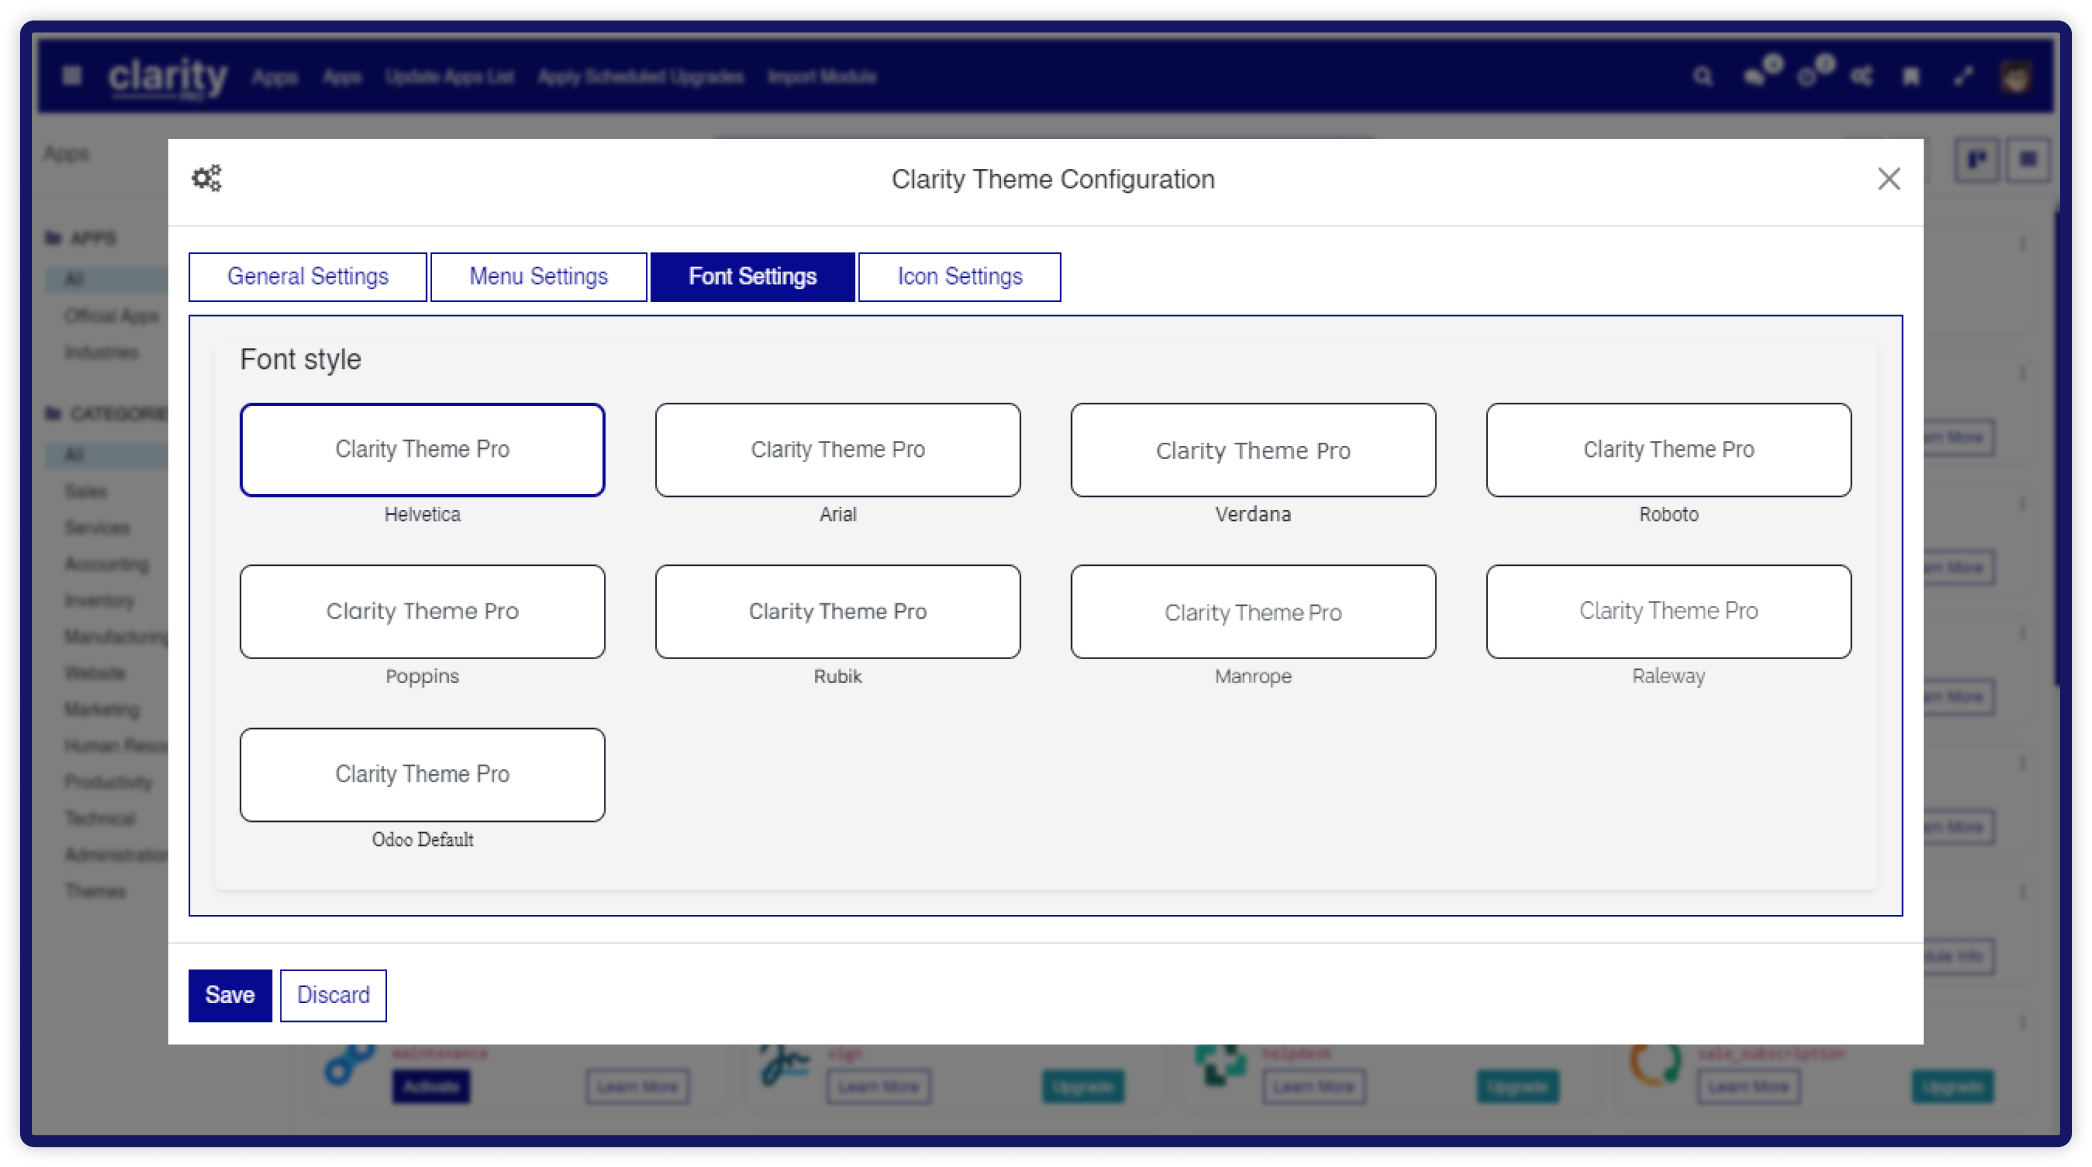Screen dimensions: 2092x1167
Task: Open Import Module menu item
Action: (822, 77)
